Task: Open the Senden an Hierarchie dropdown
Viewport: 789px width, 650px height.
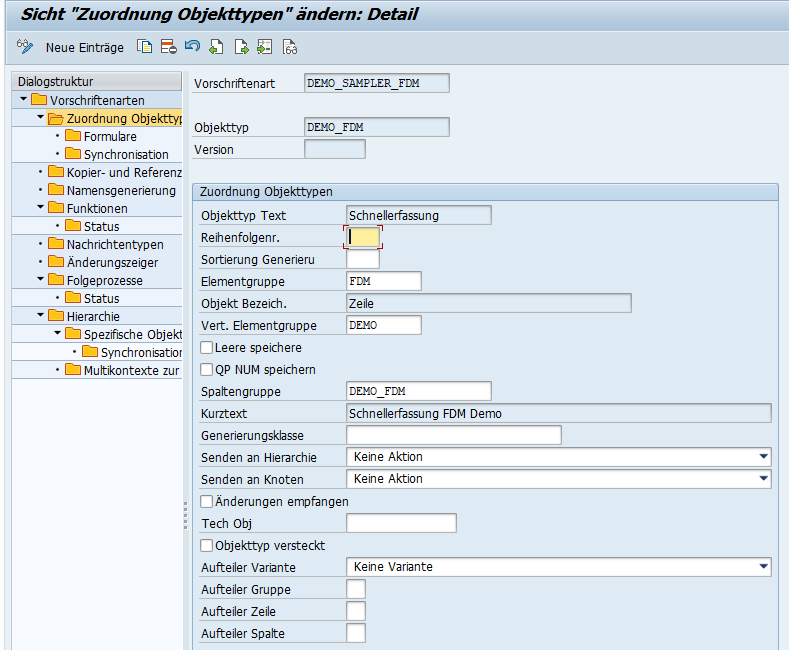Action: pos(763,457)
